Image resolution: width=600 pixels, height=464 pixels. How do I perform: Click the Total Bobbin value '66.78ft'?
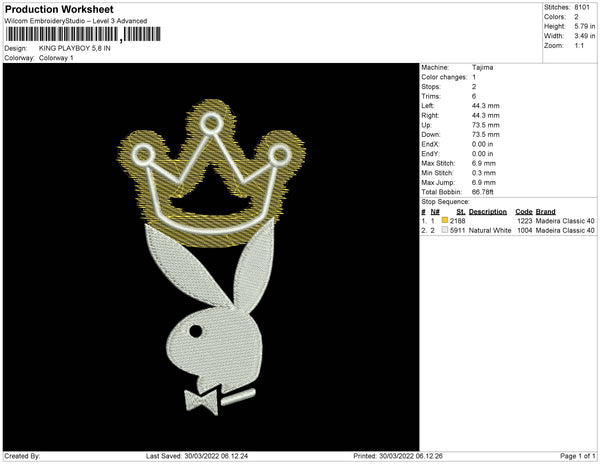[x=483, y=192]
